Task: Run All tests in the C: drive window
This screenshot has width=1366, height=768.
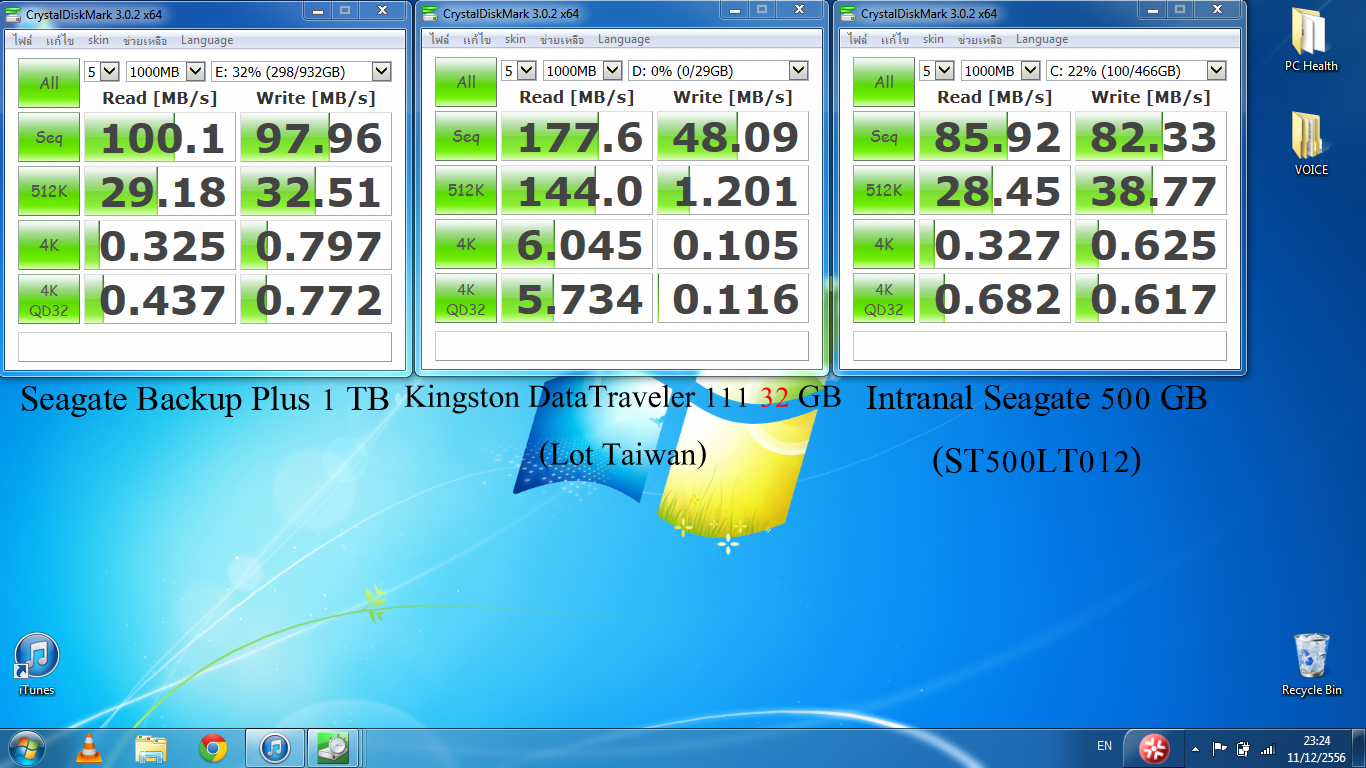Action: 884,82
